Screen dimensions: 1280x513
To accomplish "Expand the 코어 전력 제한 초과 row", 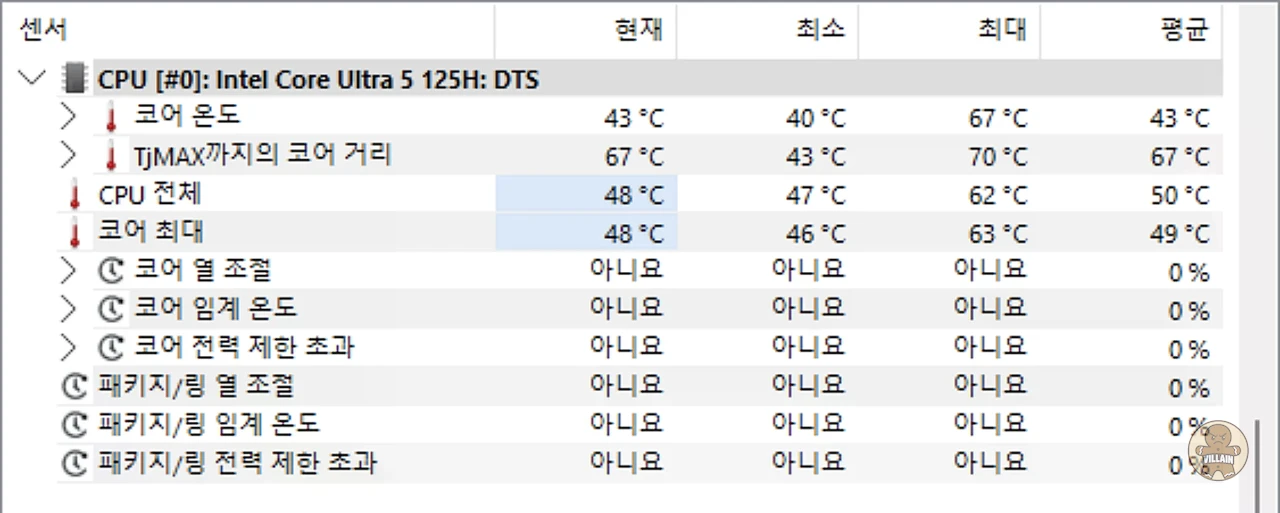I will 68,348.
